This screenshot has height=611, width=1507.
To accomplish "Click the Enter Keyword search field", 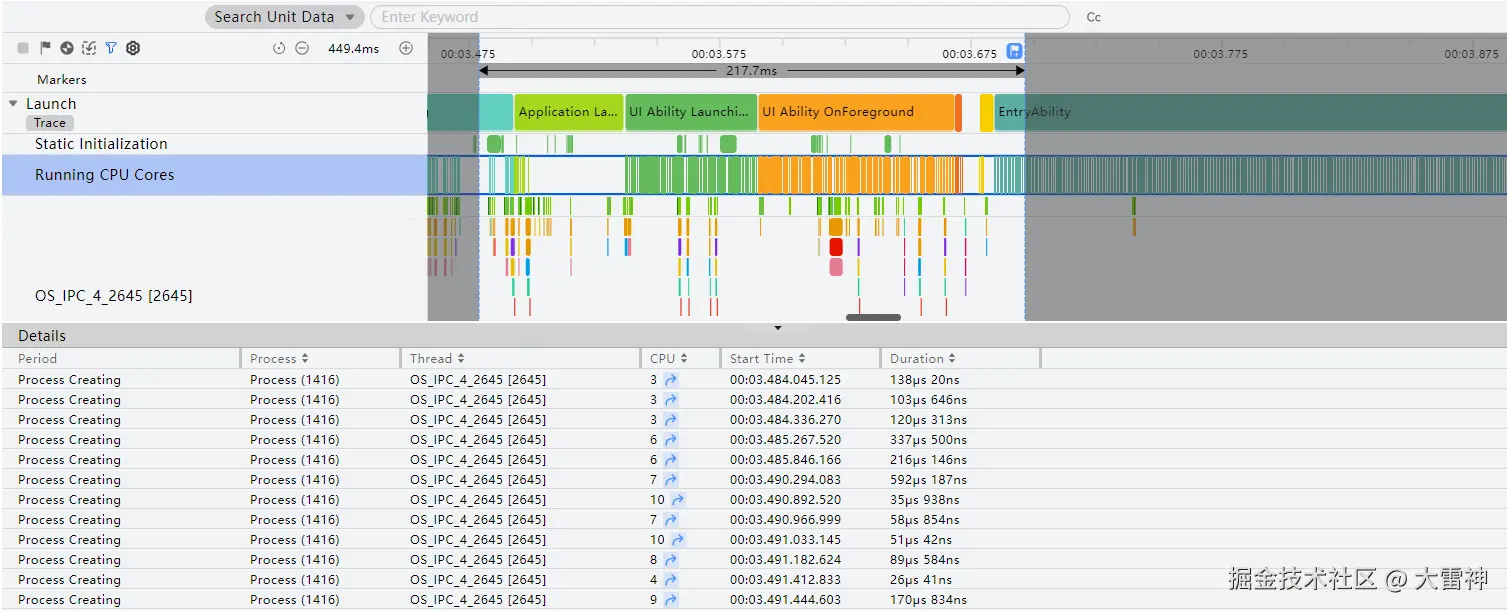I will 720,17.
